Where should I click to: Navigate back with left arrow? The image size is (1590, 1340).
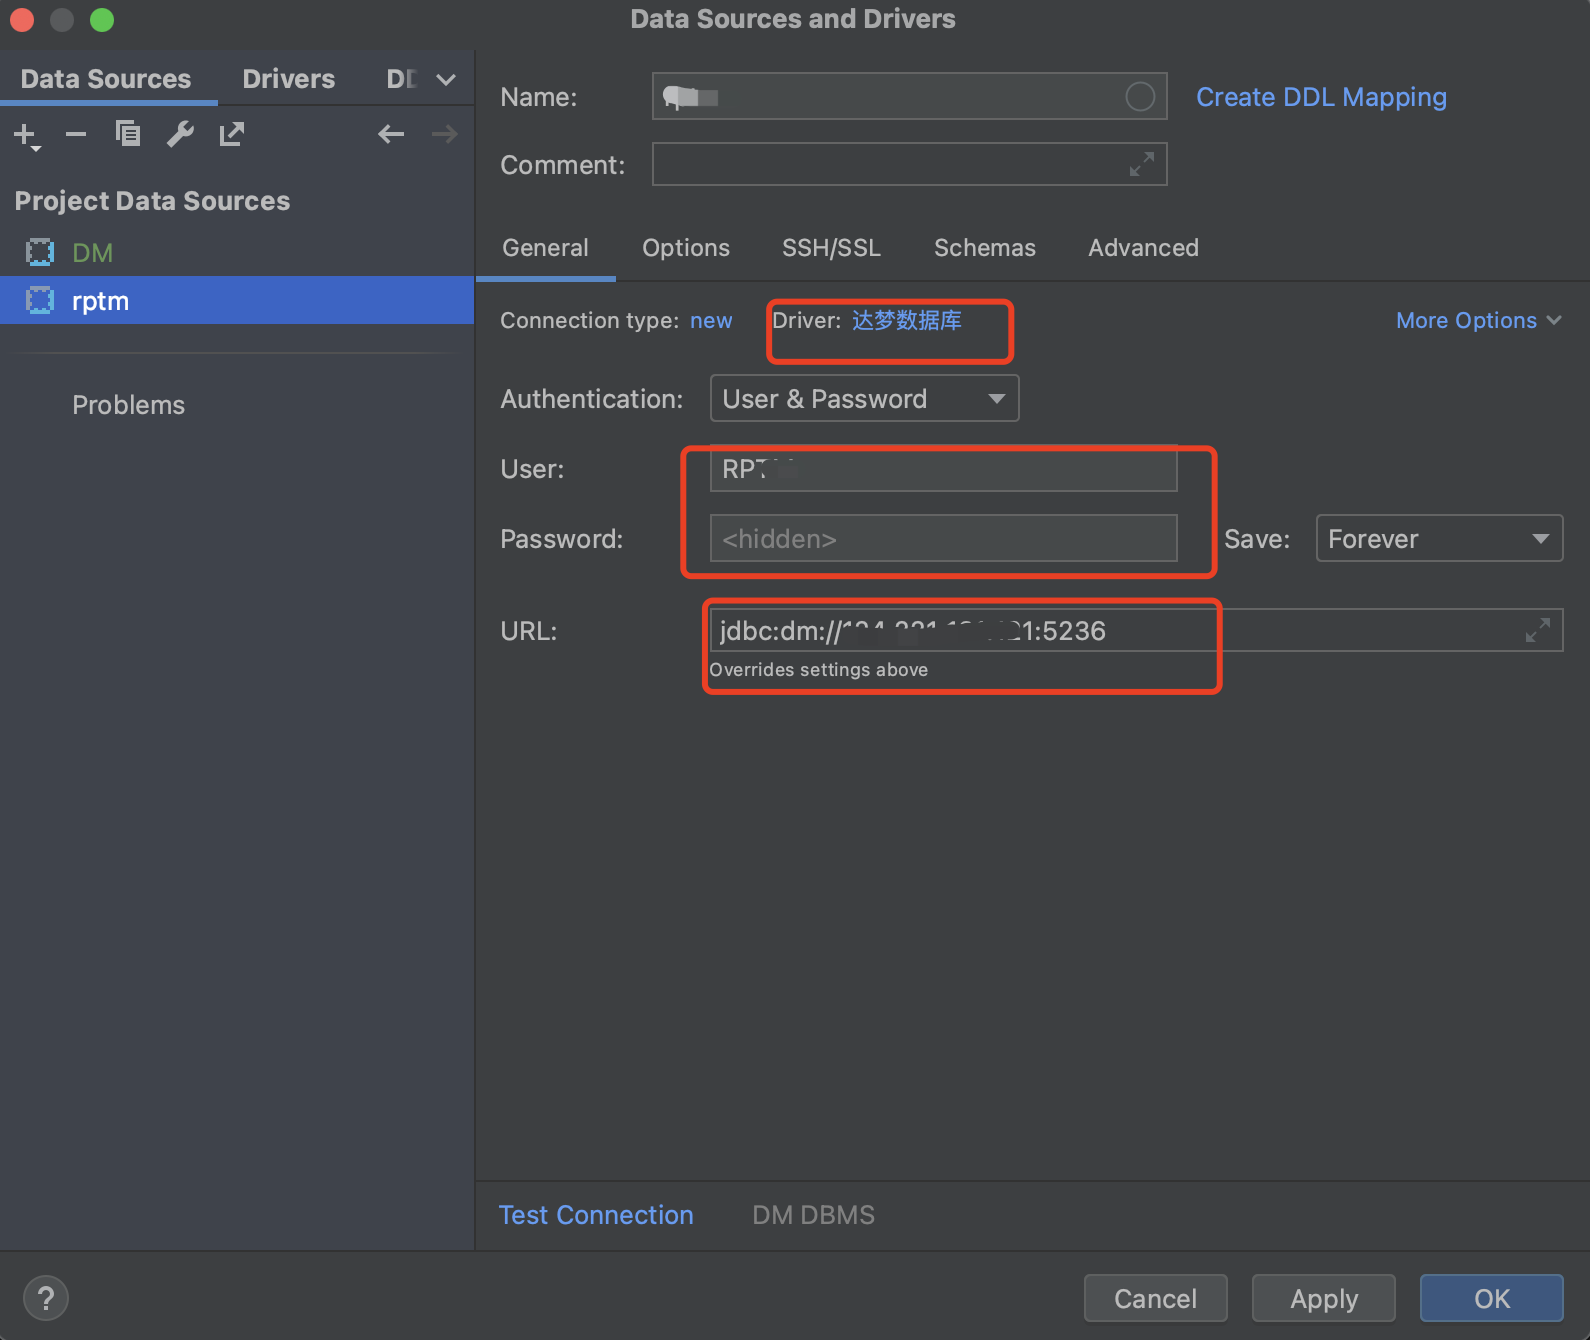tap(391, 134)
